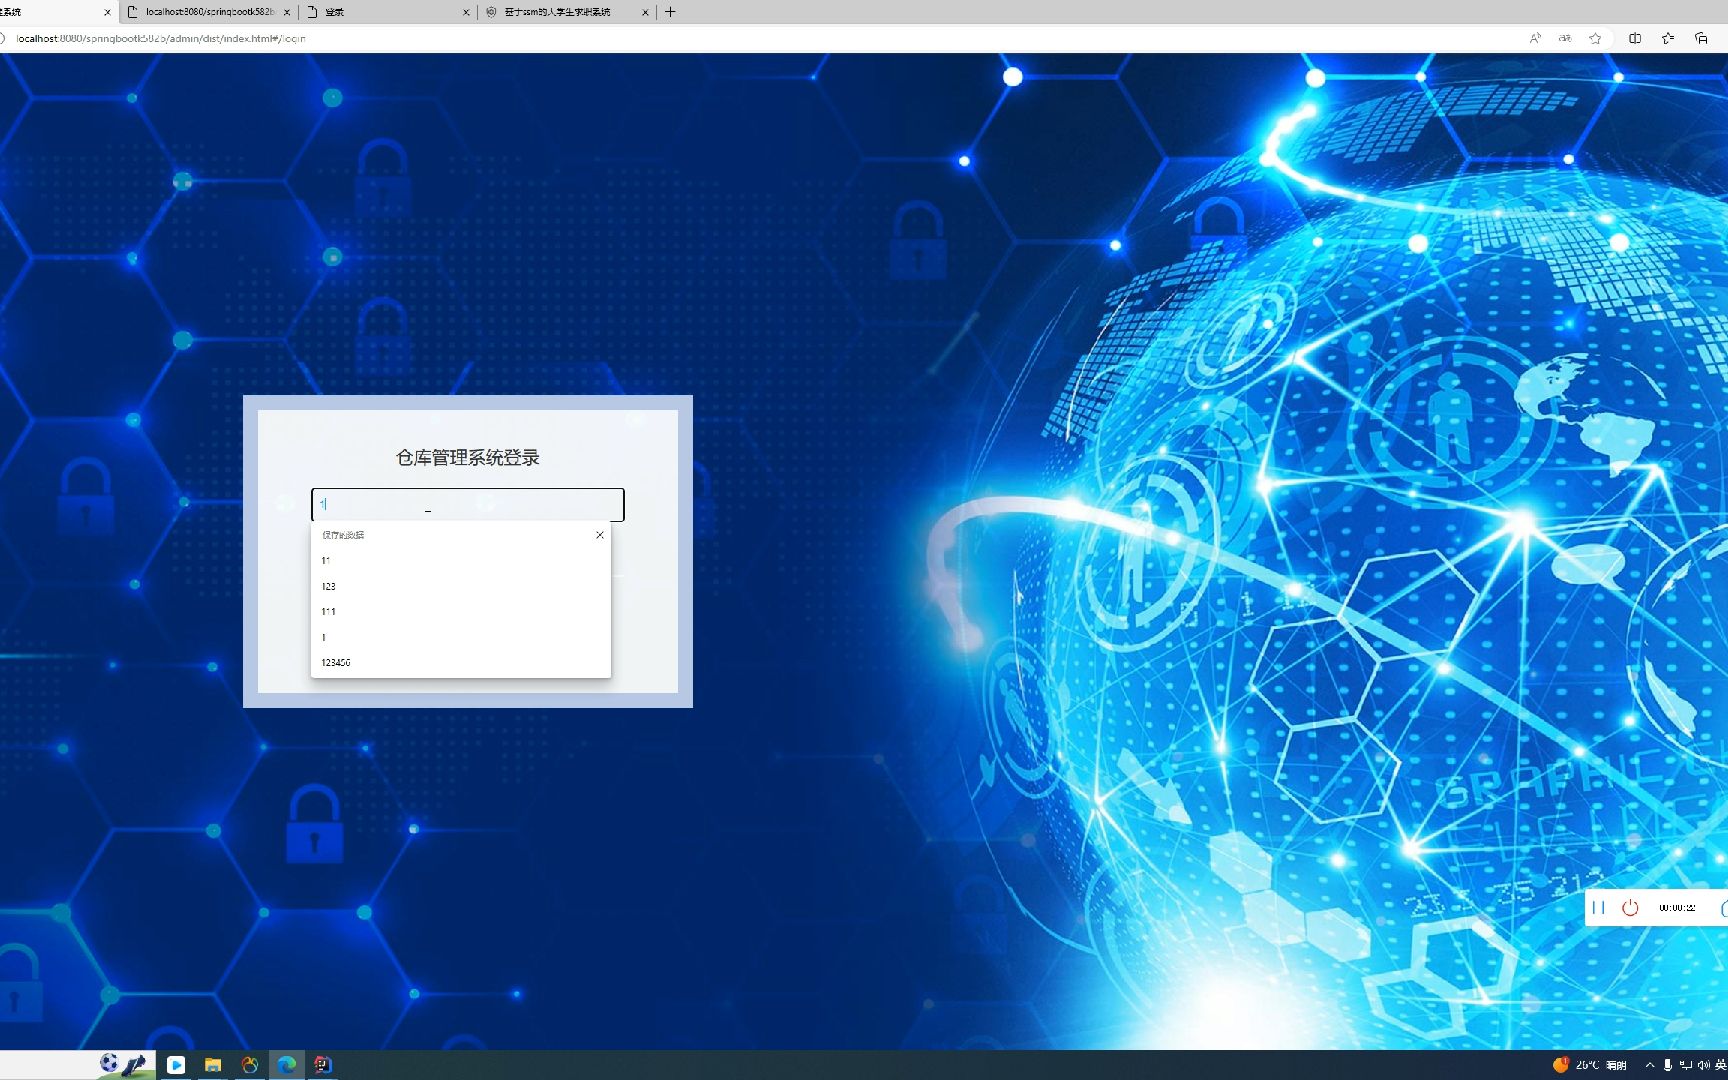The width and height of the screenshot is (1728, 1080).
Task: Select saved suggestion '111'
Action: [461, 611]
